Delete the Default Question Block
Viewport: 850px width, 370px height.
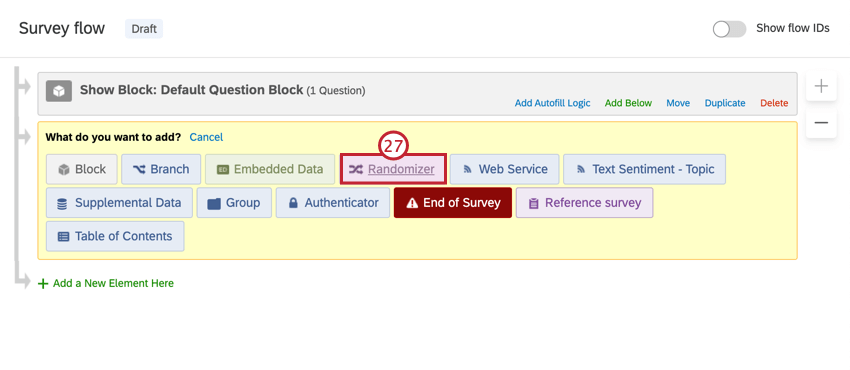tap(774, 103)
